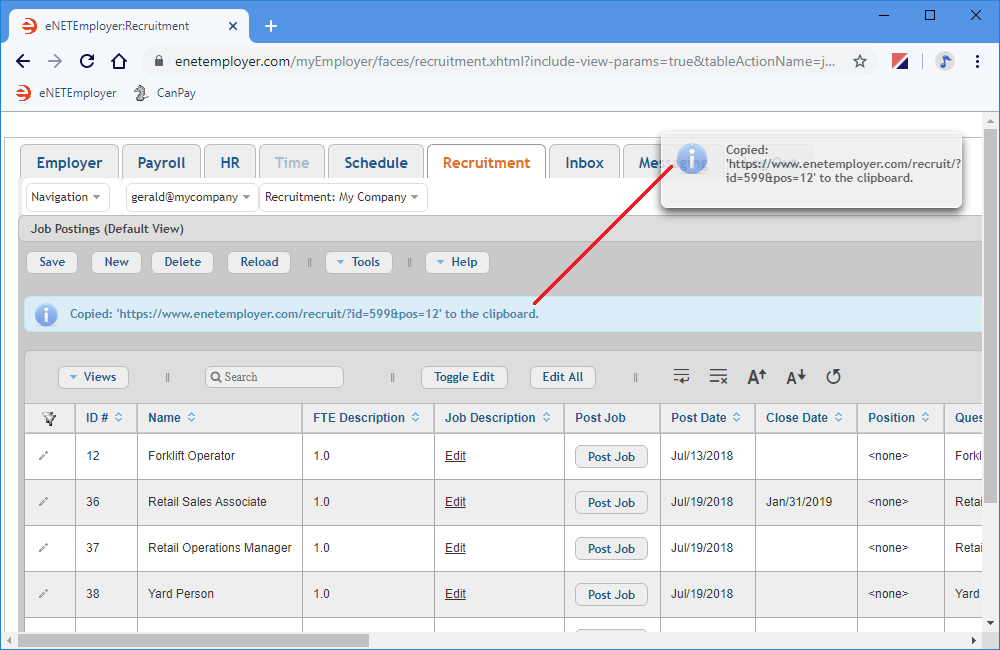
Task: Open the Navigation dropdown
Action: [67, 197]
